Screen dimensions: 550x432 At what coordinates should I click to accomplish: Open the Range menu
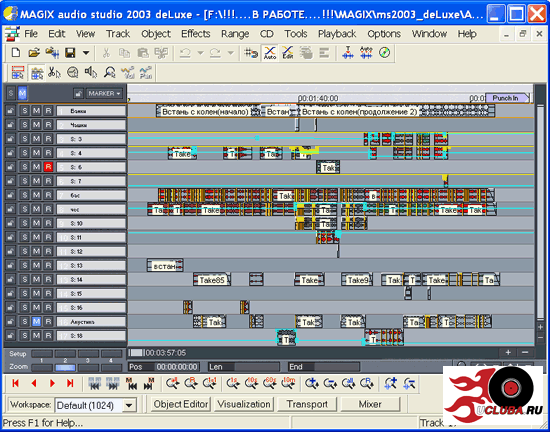tap(235, 34)
